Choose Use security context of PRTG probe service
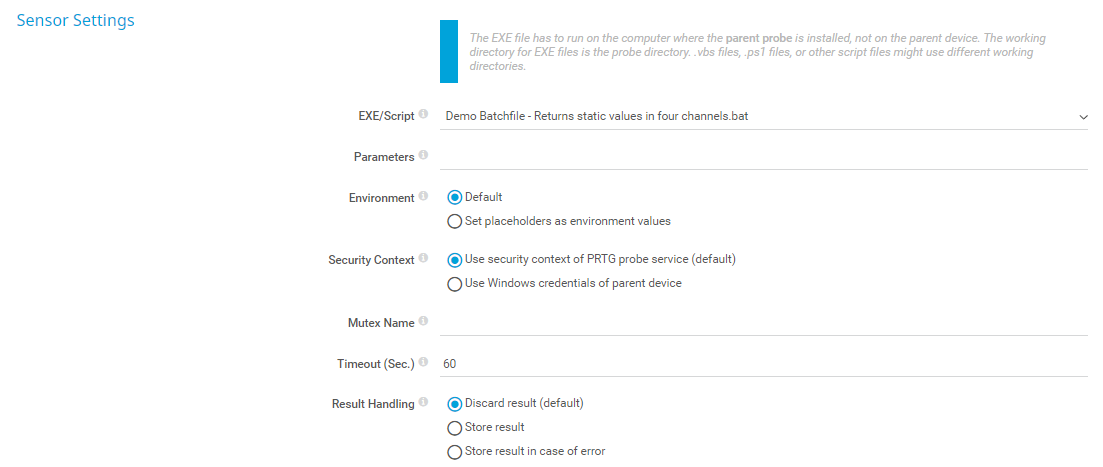The height and width of the screenshot is (467, 1103). pos(455,260)
